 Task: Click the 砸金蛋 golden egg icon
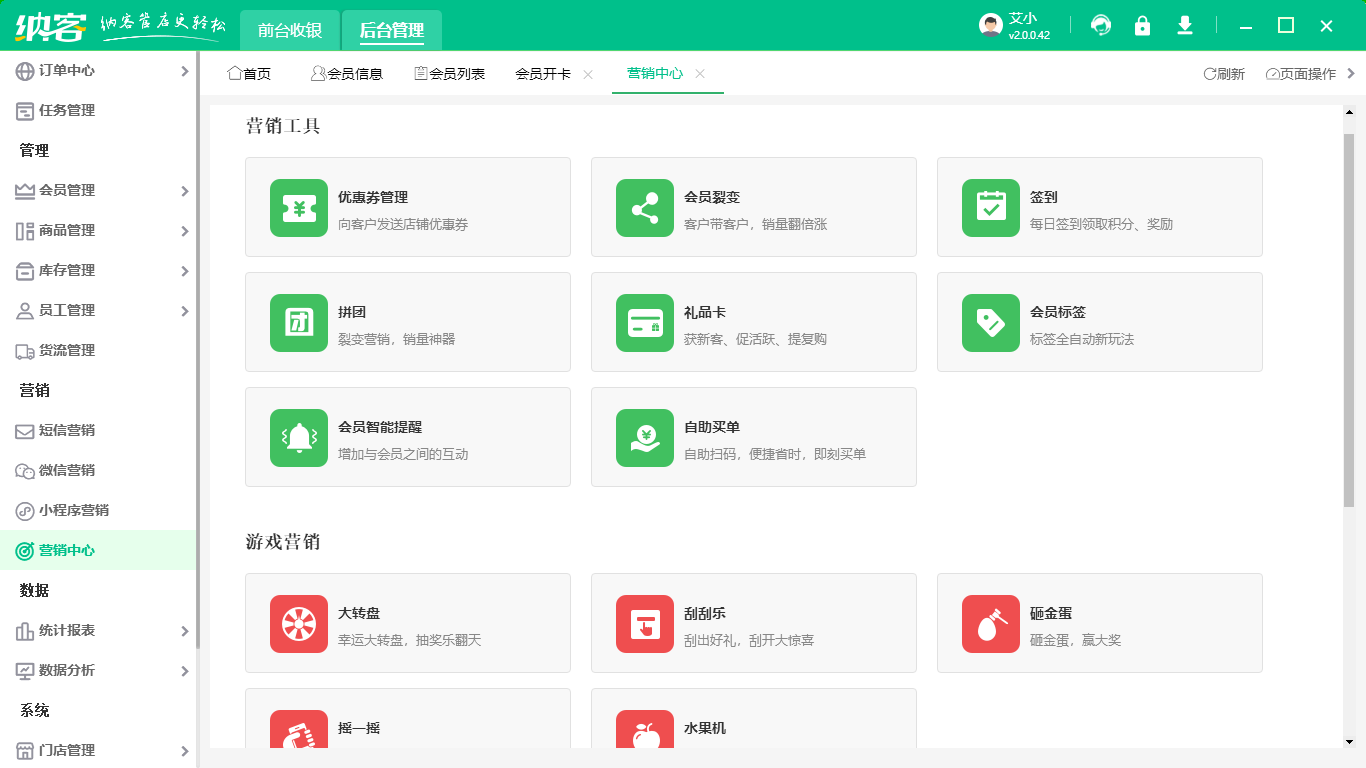coord(990,623)
